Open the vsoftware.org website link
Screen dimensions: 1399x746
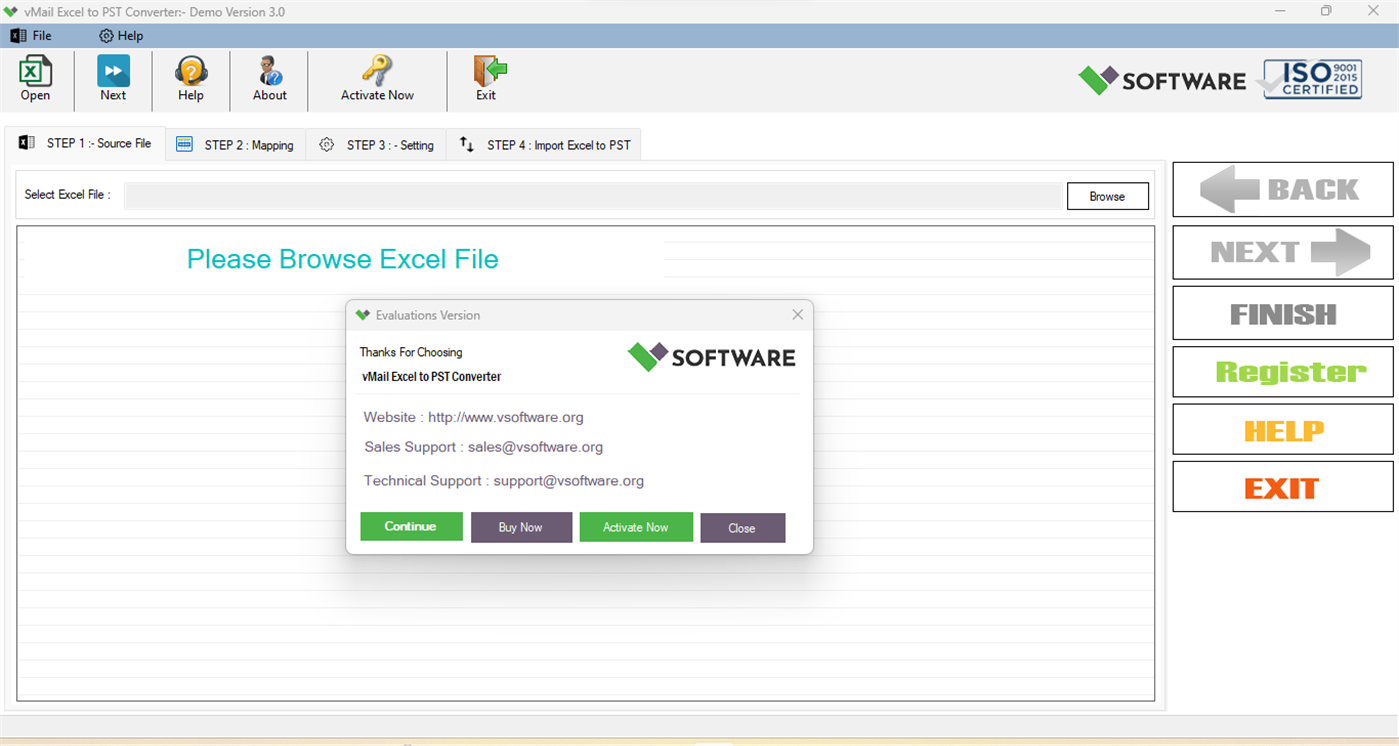(505, 417)
